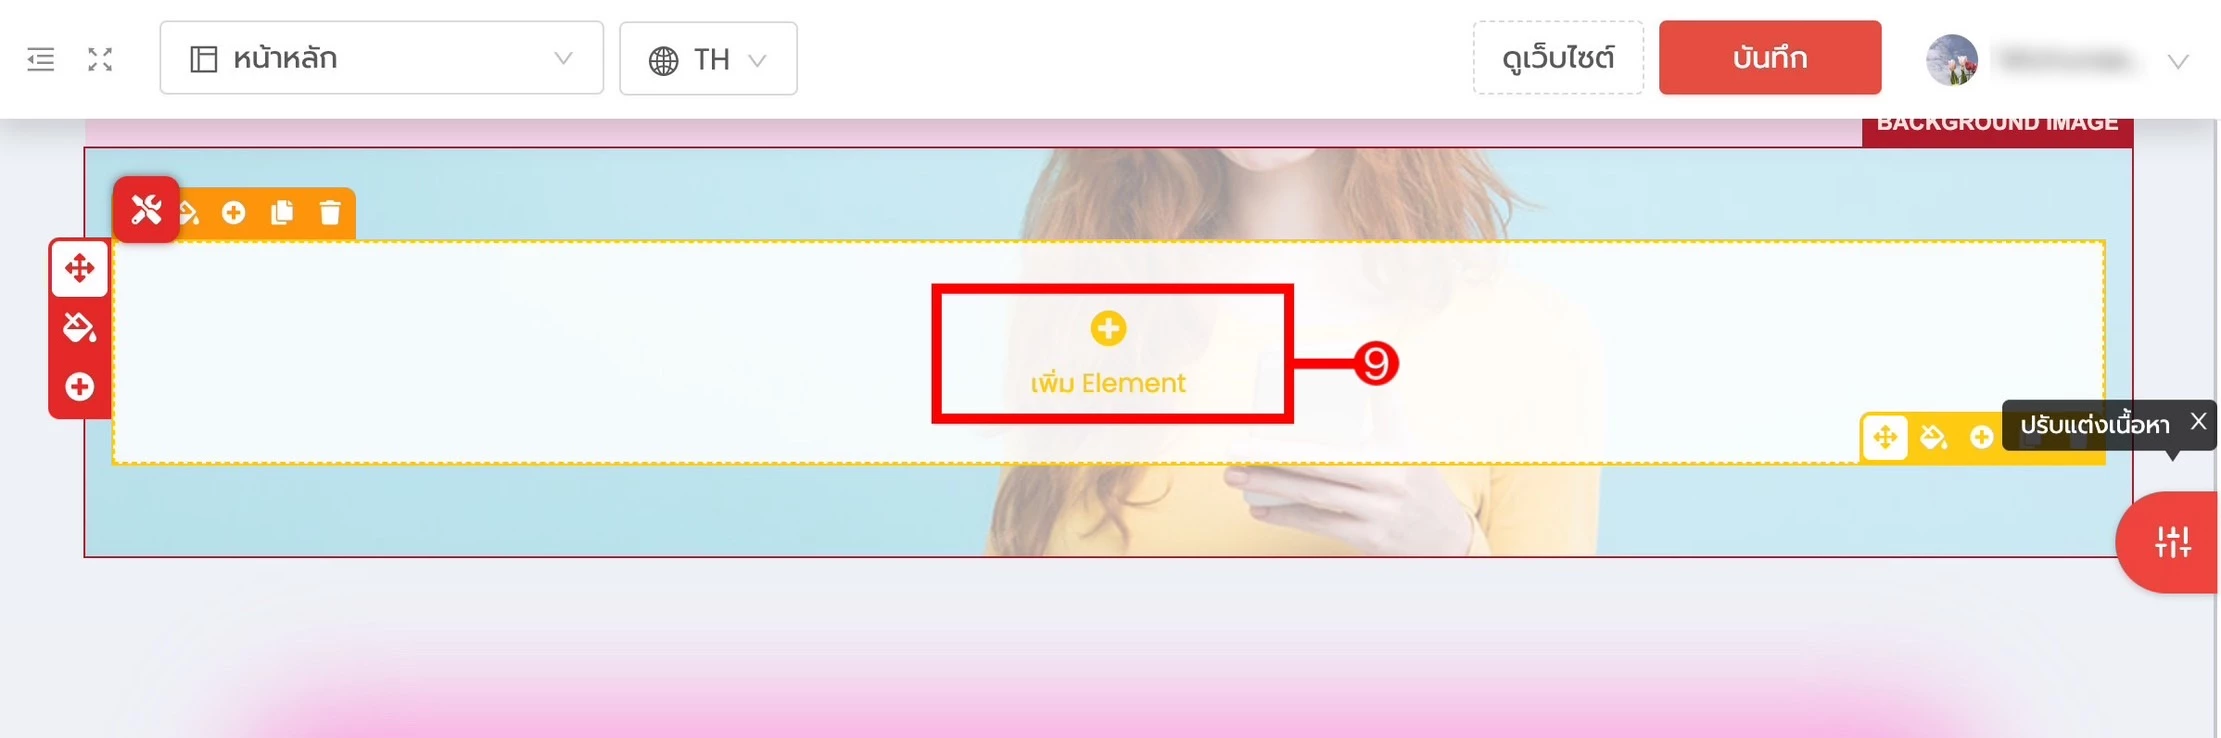2221x738 pixels.
Task: Click the yellow paint bucket icon near the tooltip
Action: pyautogui.click(x=1933, y=438)
